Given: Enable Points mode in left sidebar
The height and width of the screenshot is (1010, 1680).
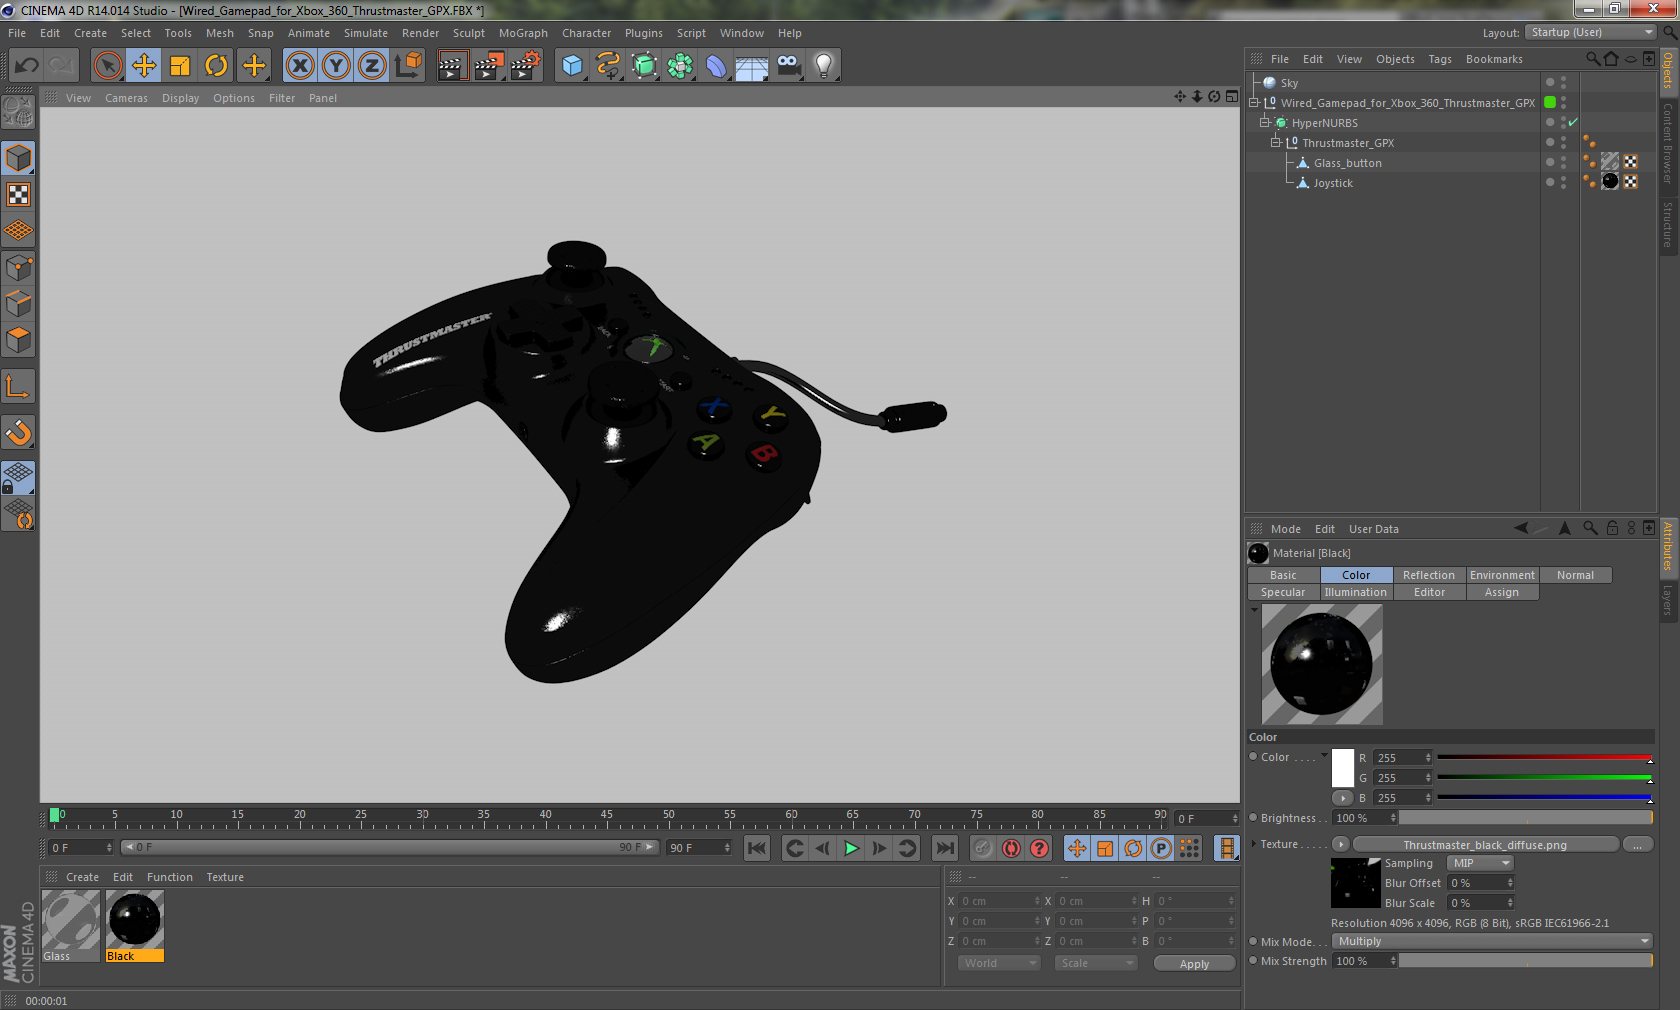Looking at the screenshot, I should [19, 268].
